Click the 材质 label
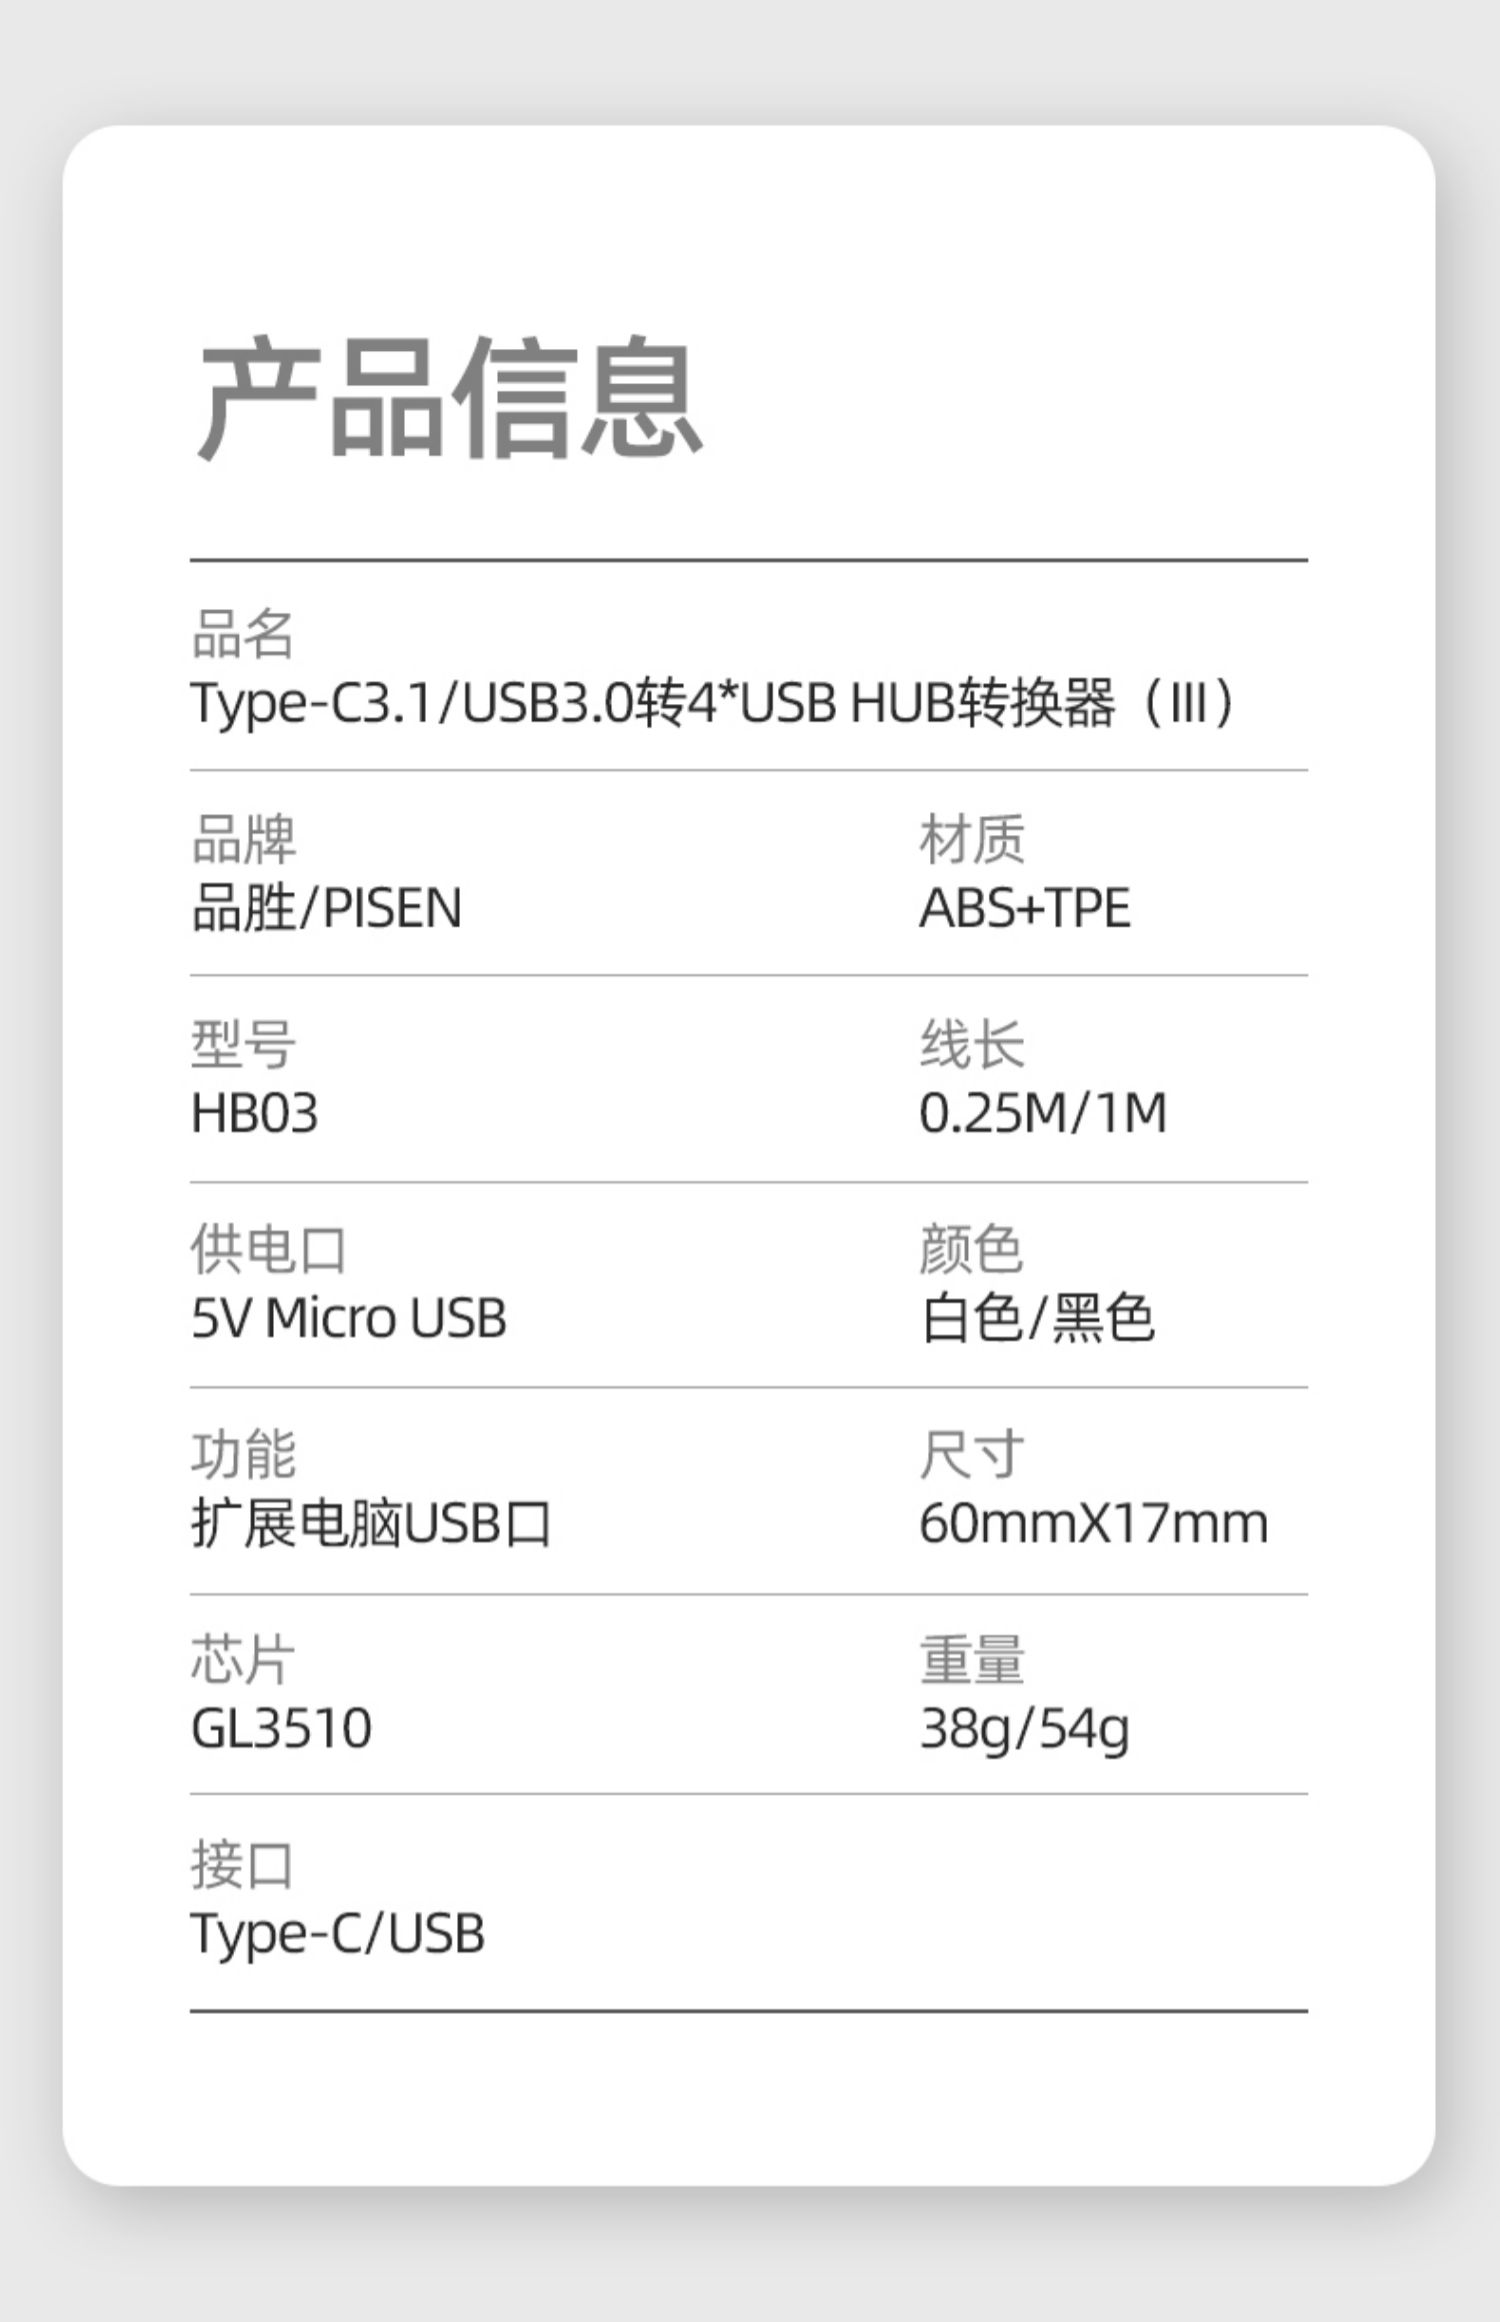Image resolution: width=1500 pixels, height=2322 pixels. (972, 839)
